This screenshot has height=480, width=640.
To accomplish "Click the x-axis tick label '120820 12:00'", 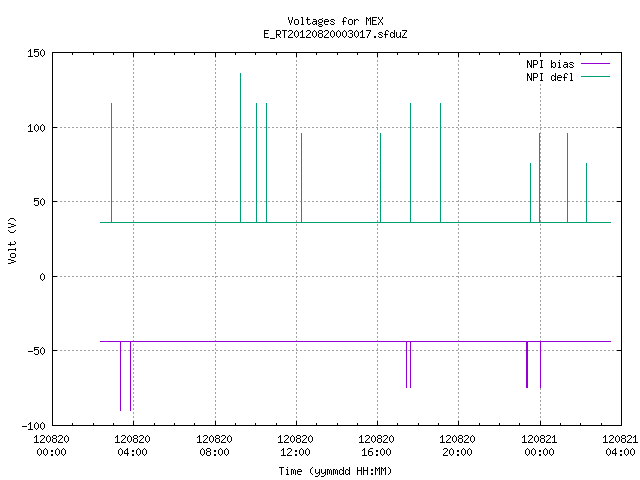I will tap(295, 445).
